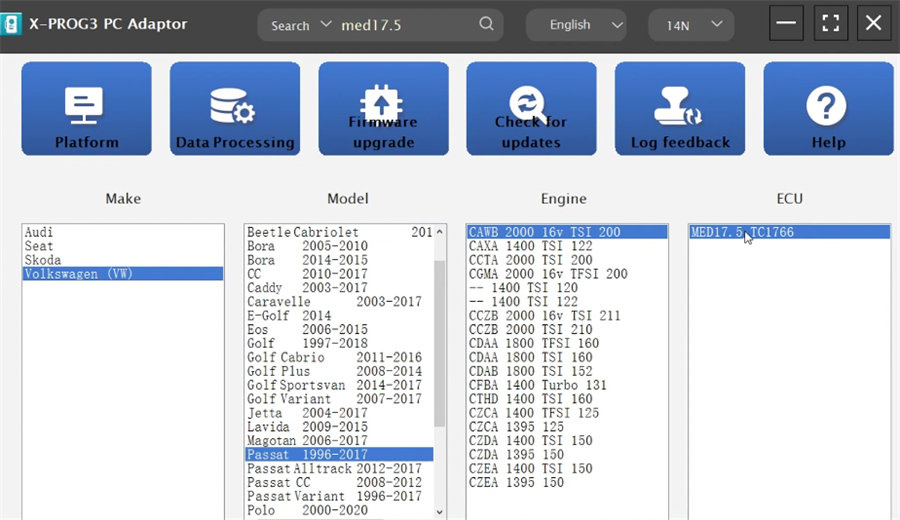Select Golf Plus 2008-2014 model
The height and width of the screenshot is (520, 900).
pyautogui.click(x=339, y=371)
